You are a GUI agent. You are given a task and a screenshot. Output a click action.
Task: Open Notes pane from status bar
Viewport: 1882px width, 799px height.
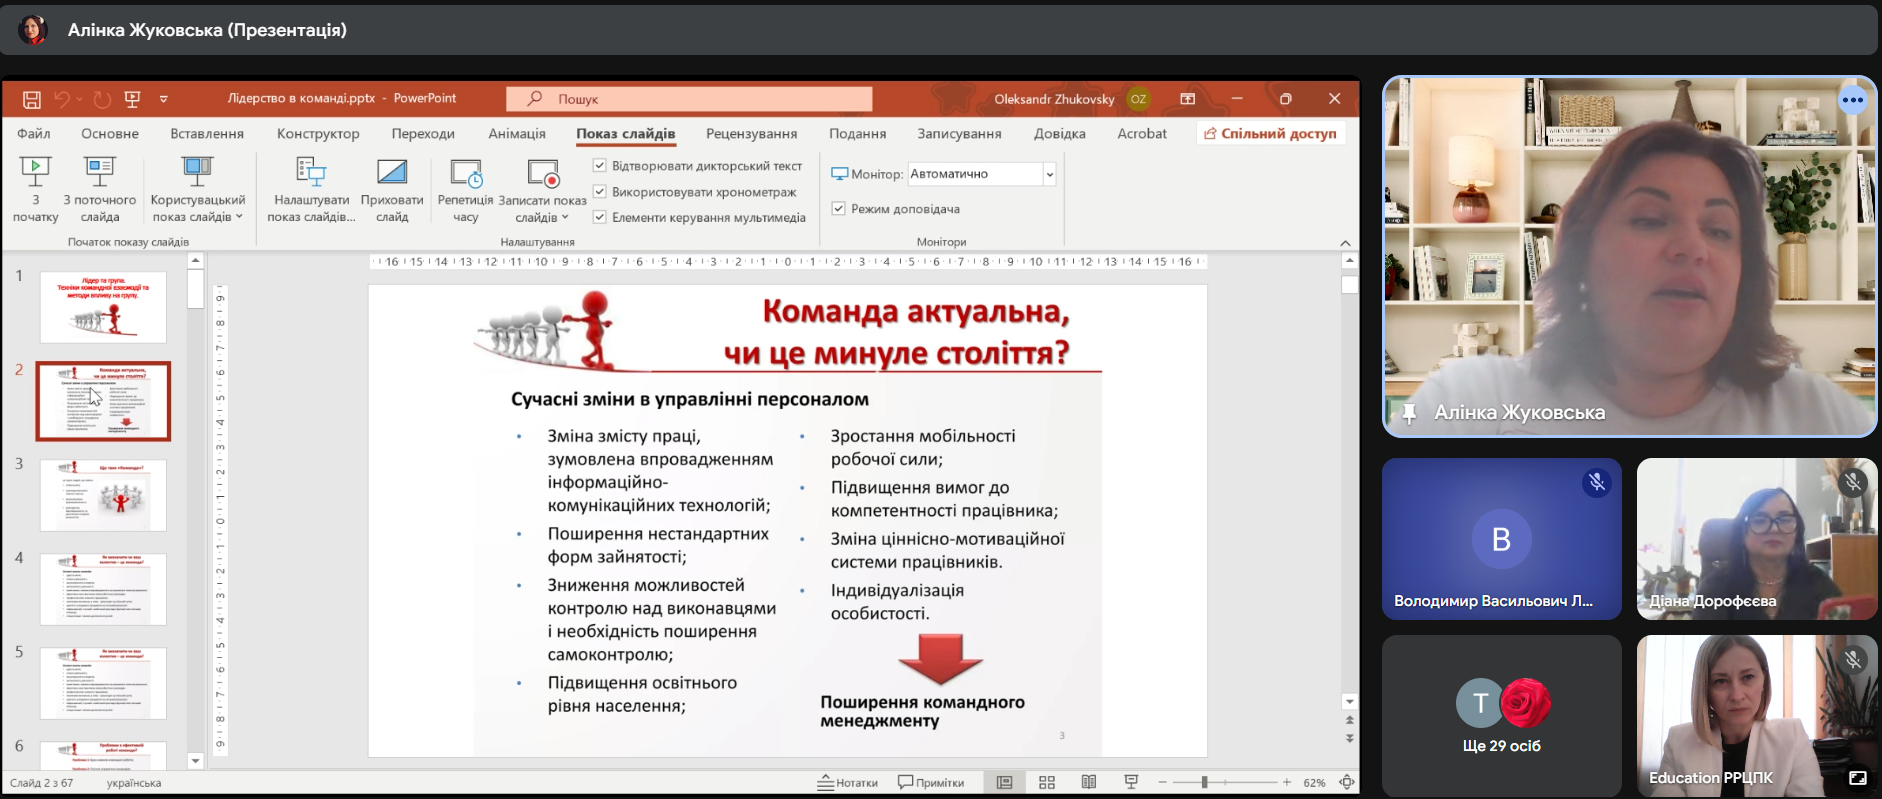coord(848,782)
